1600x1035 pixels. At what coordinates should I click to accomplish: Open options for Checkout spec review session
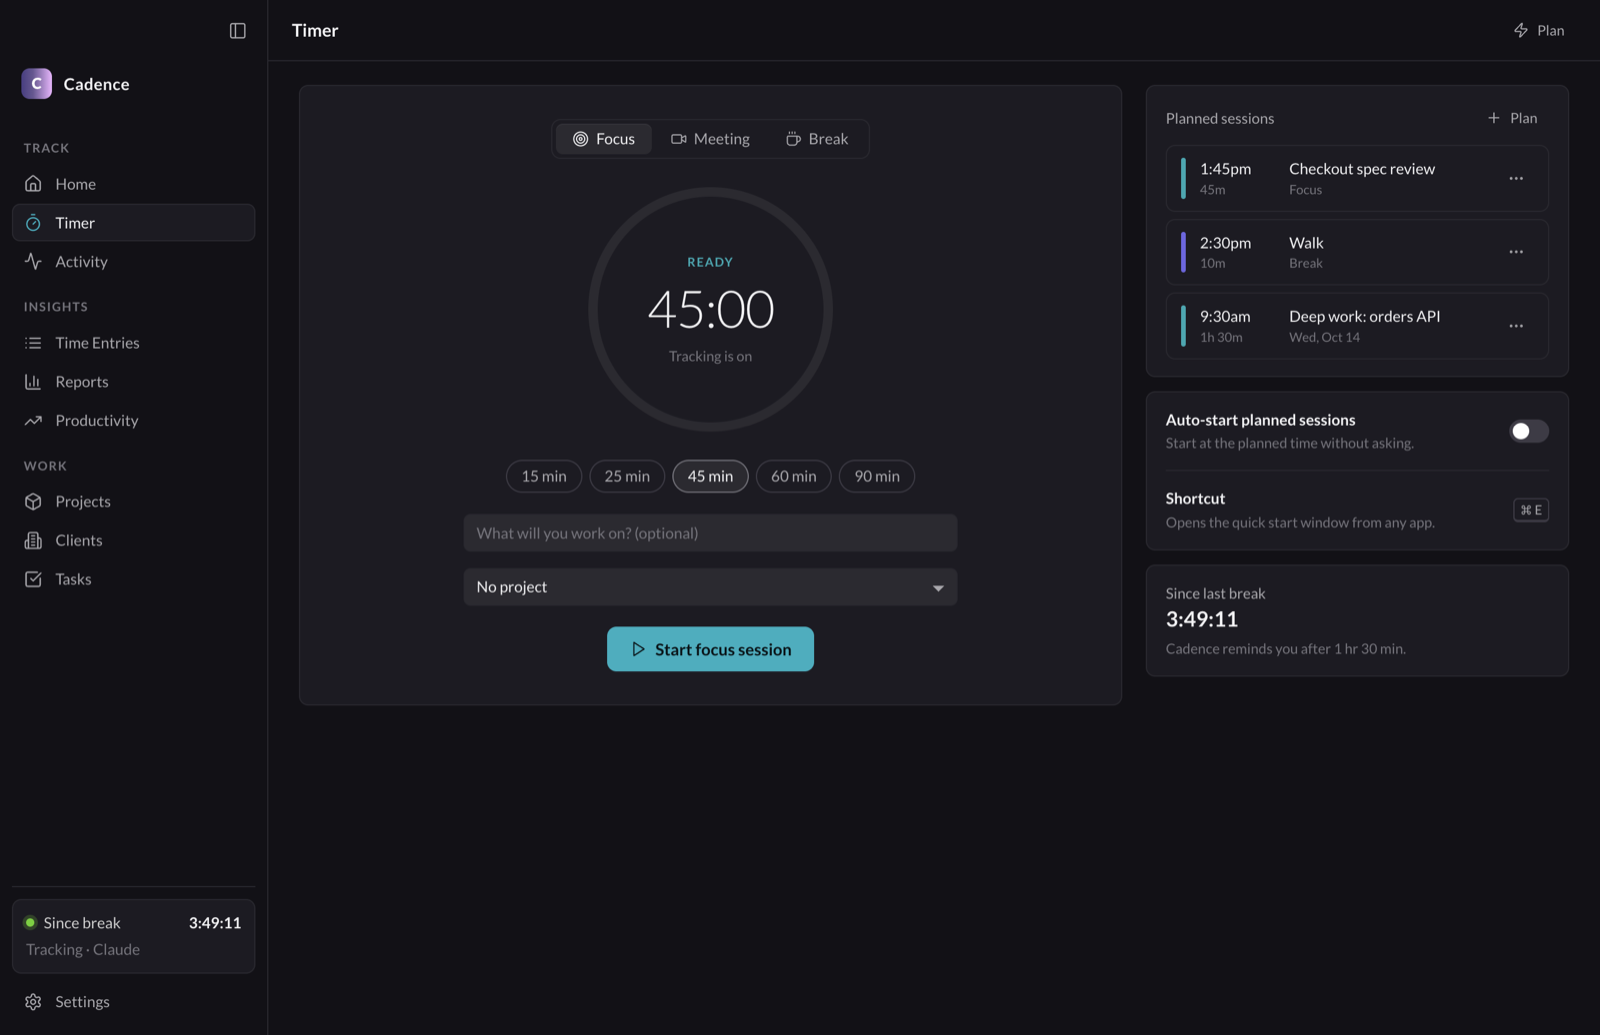[1516, 178]
